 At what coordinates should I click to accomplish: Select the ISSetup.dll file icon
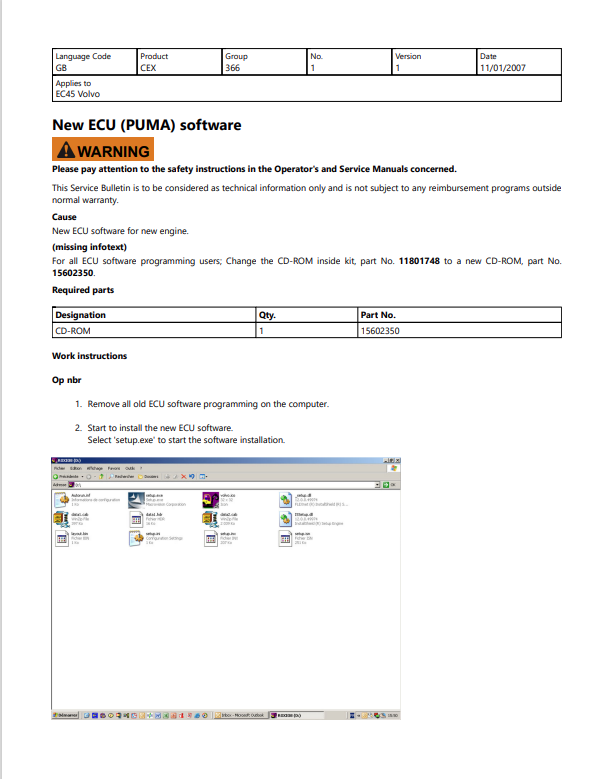click(x=285, y=519)
